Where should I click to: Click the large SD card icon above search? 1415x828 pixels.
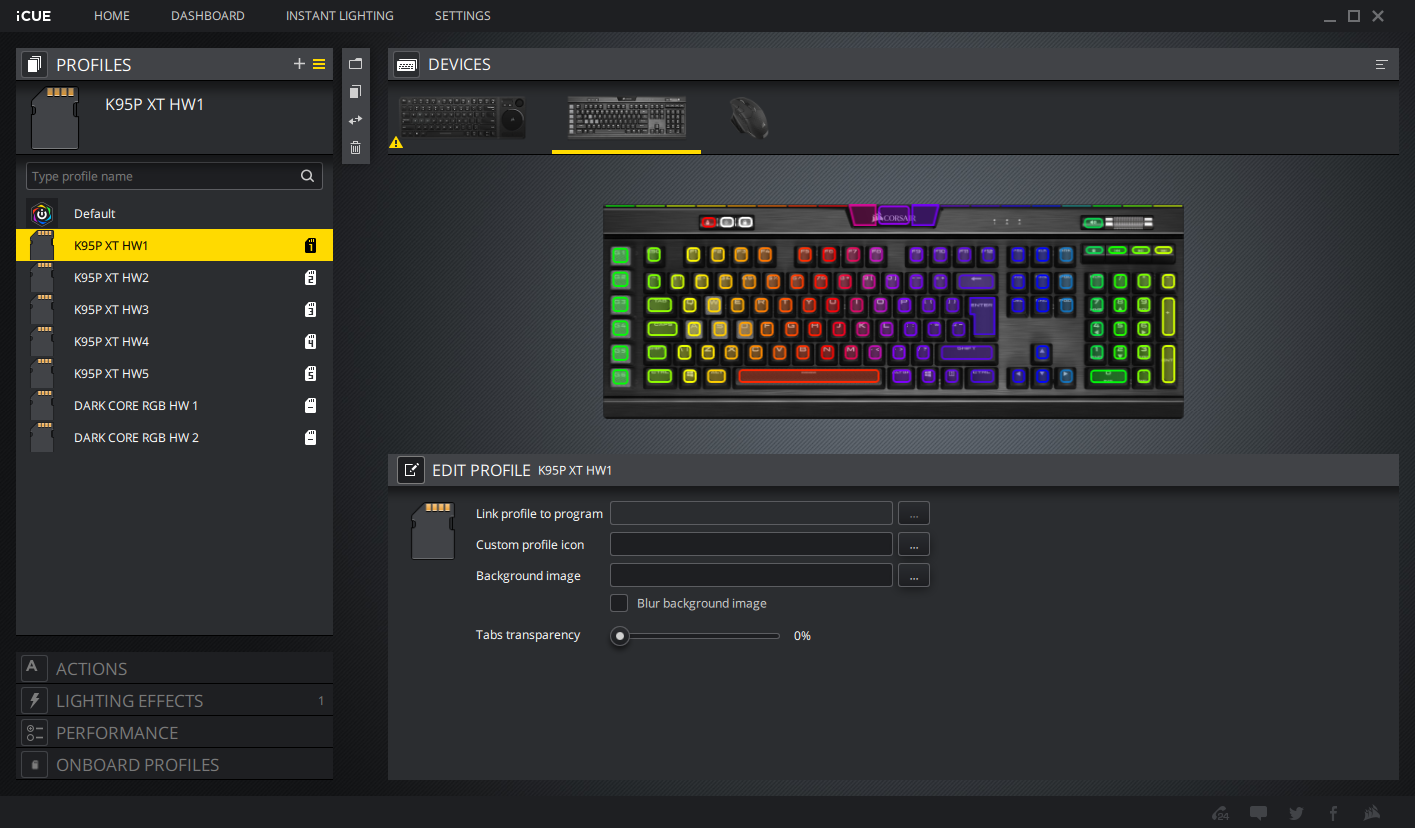[56, 118]
